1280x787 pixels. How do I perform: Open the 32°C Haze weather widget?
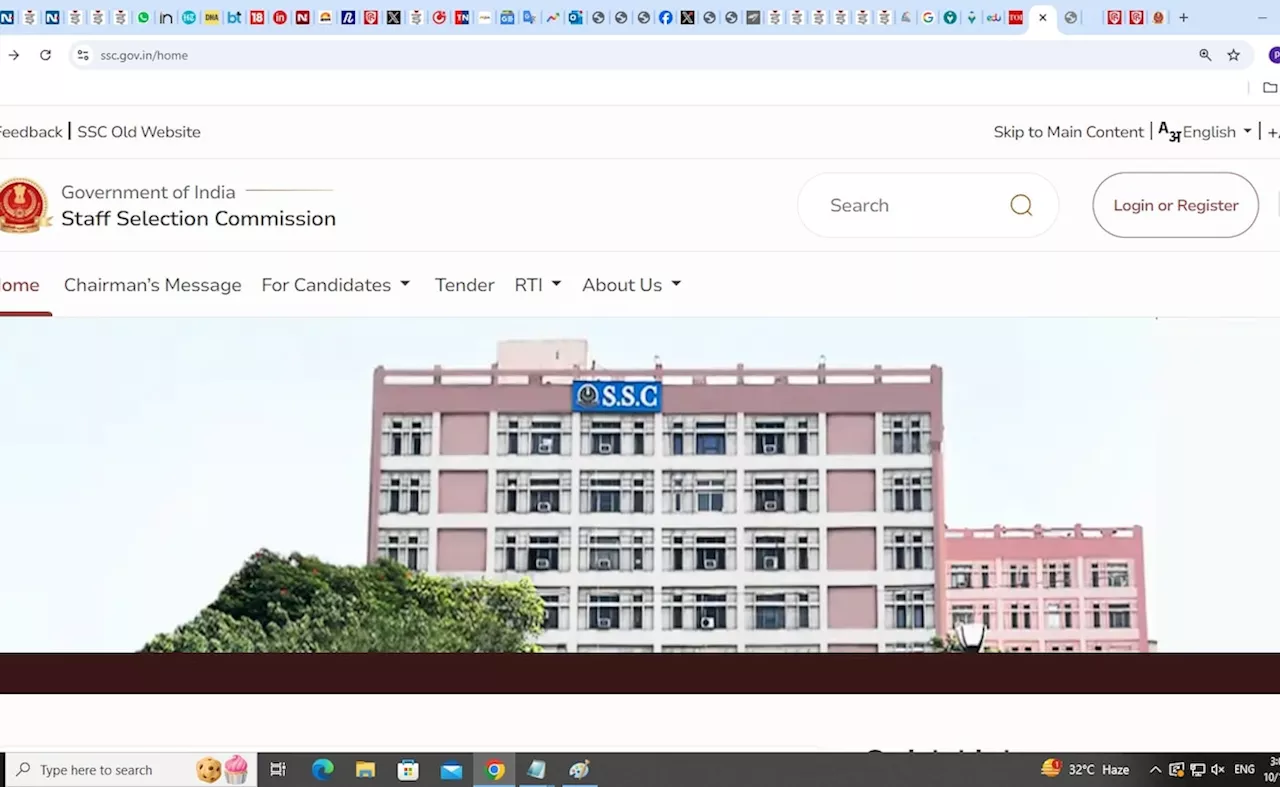(1085, 769)
